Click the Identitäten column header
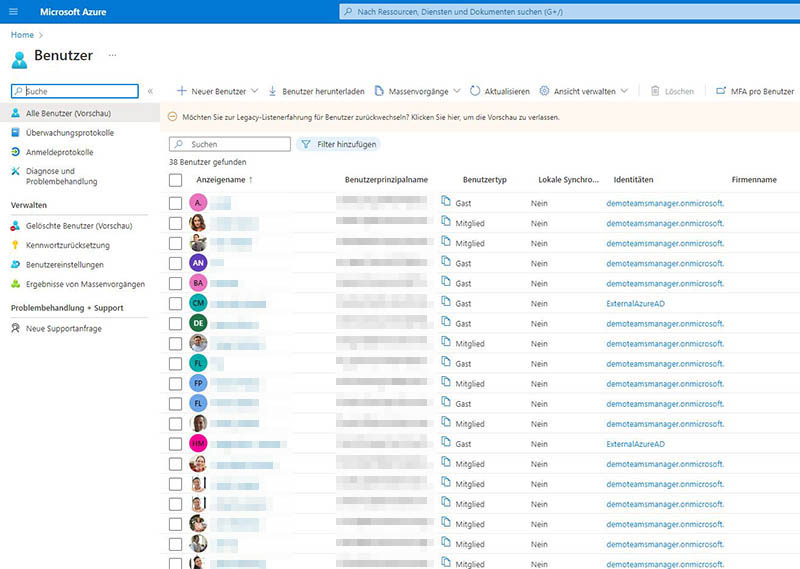This screenshot has width=800, height=569. tap(633, 180)
